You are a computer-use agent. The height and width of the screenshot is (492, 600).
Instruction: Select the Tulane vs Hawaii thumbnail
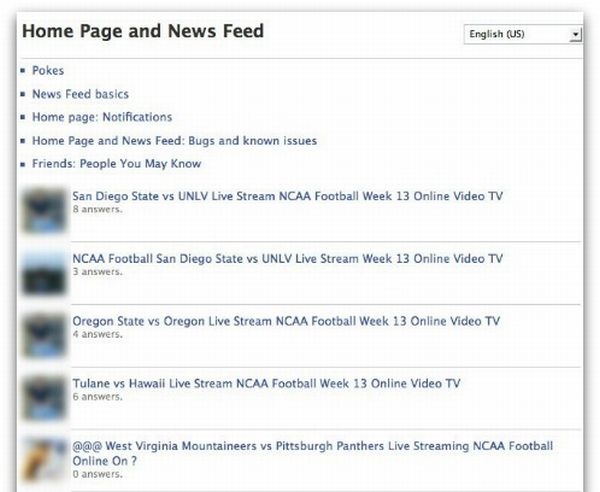coord(43,396)
